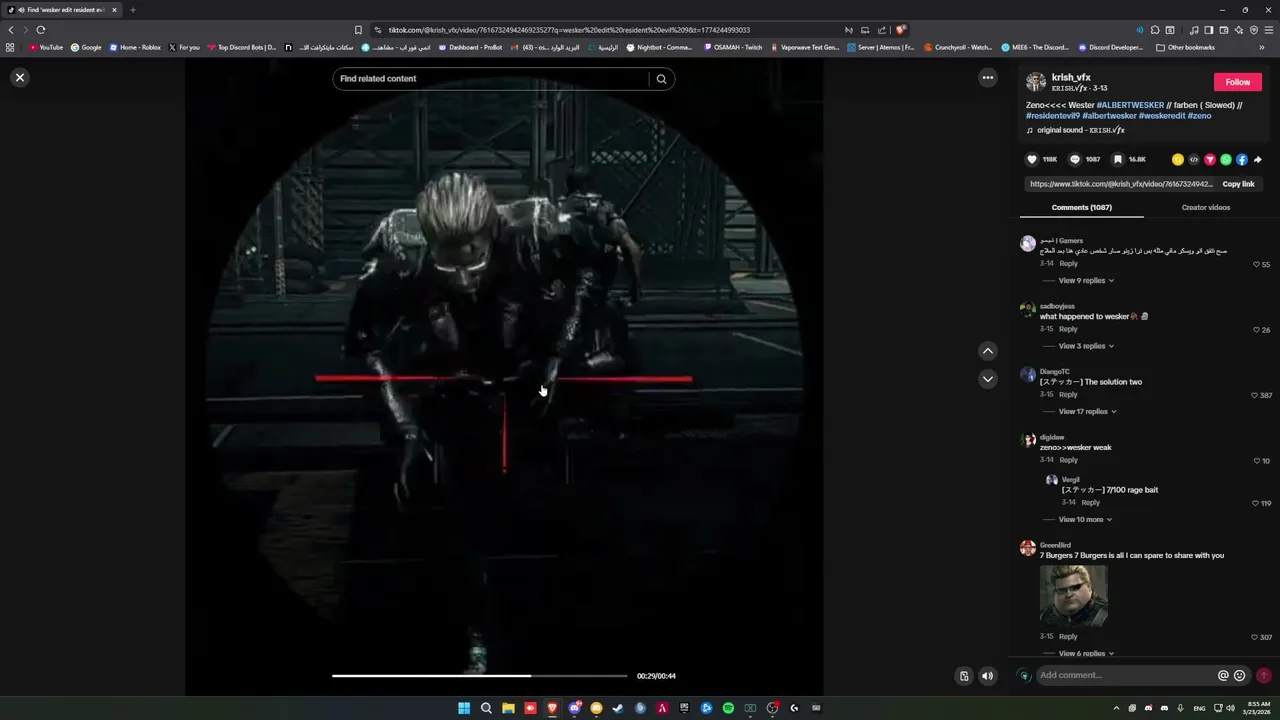Share video via Facebook icon
This screenshot has width=1280, height=720.
[x=1242, y=159]
